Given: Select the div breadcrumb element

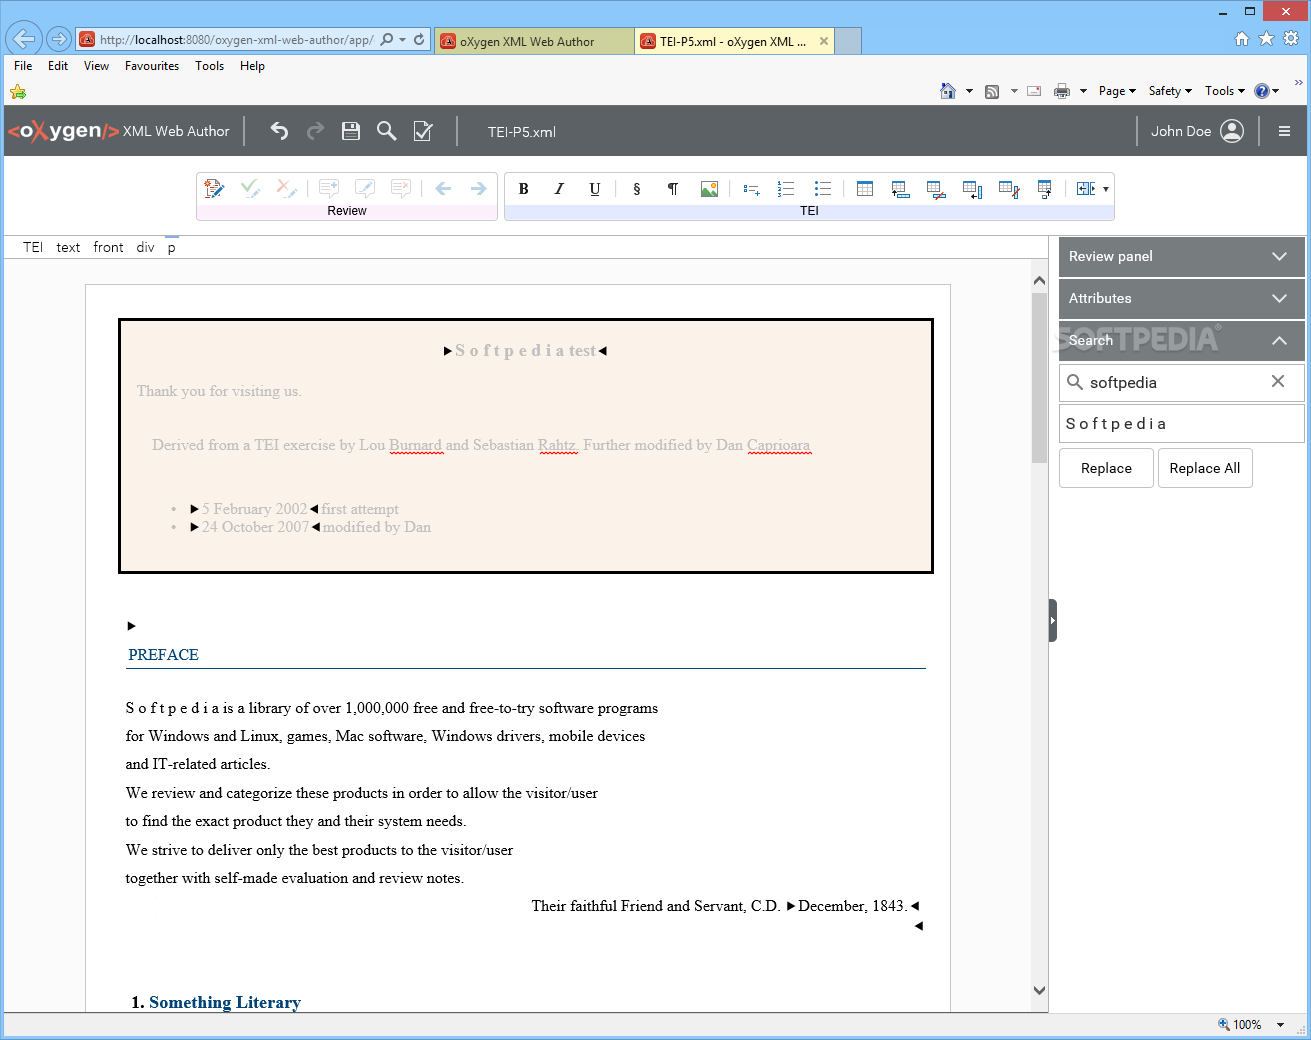Looking at the screenshot, I should (146, 247).
